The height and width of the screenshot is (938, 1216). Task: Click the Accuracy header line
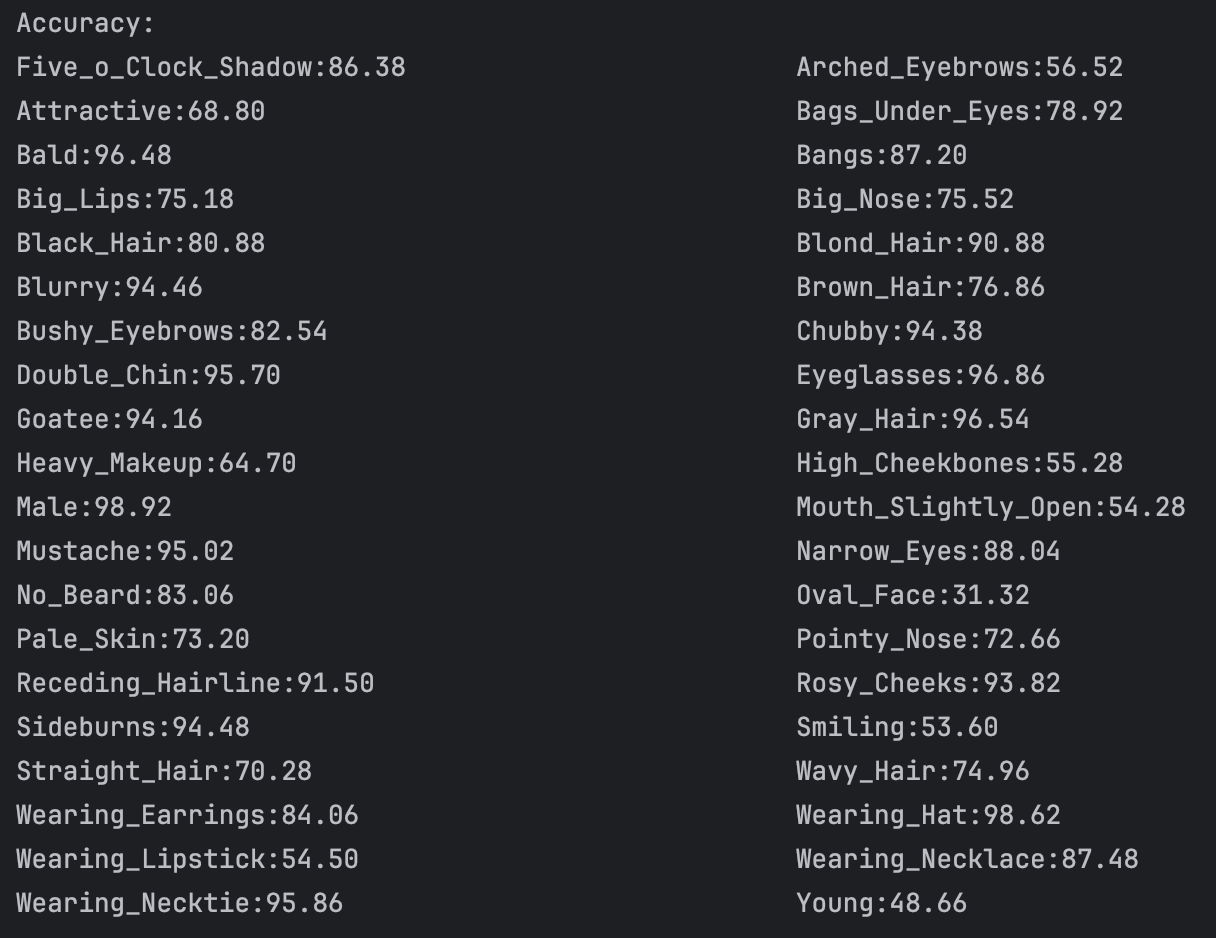tap(86, 24)
